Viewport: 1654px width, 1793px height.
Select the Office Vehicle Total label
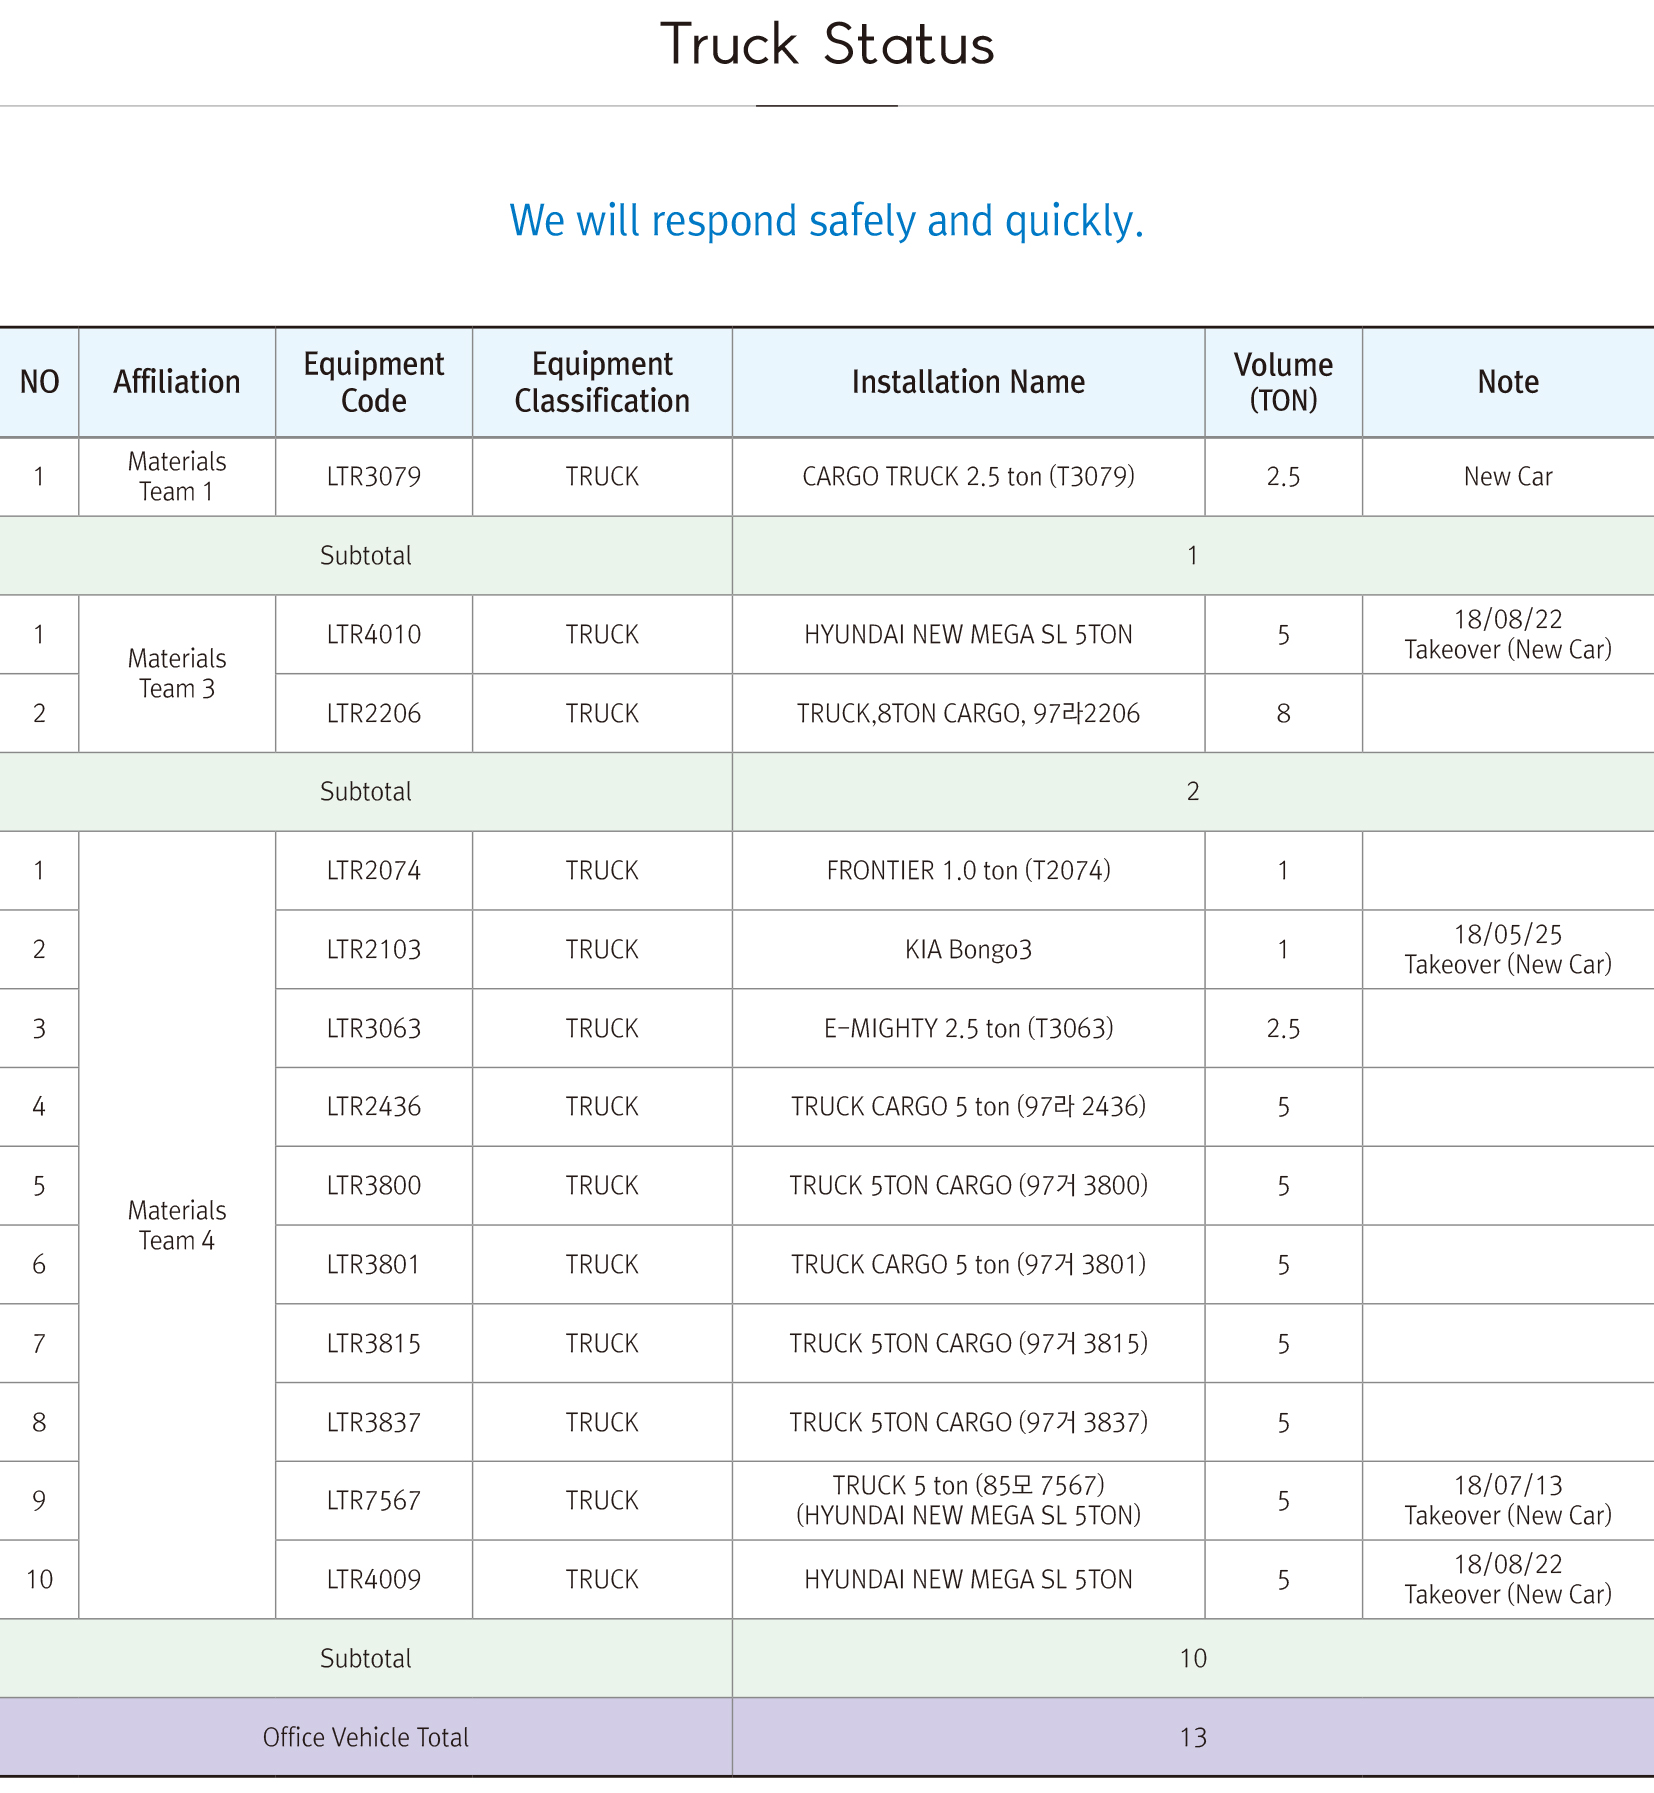365,1737
